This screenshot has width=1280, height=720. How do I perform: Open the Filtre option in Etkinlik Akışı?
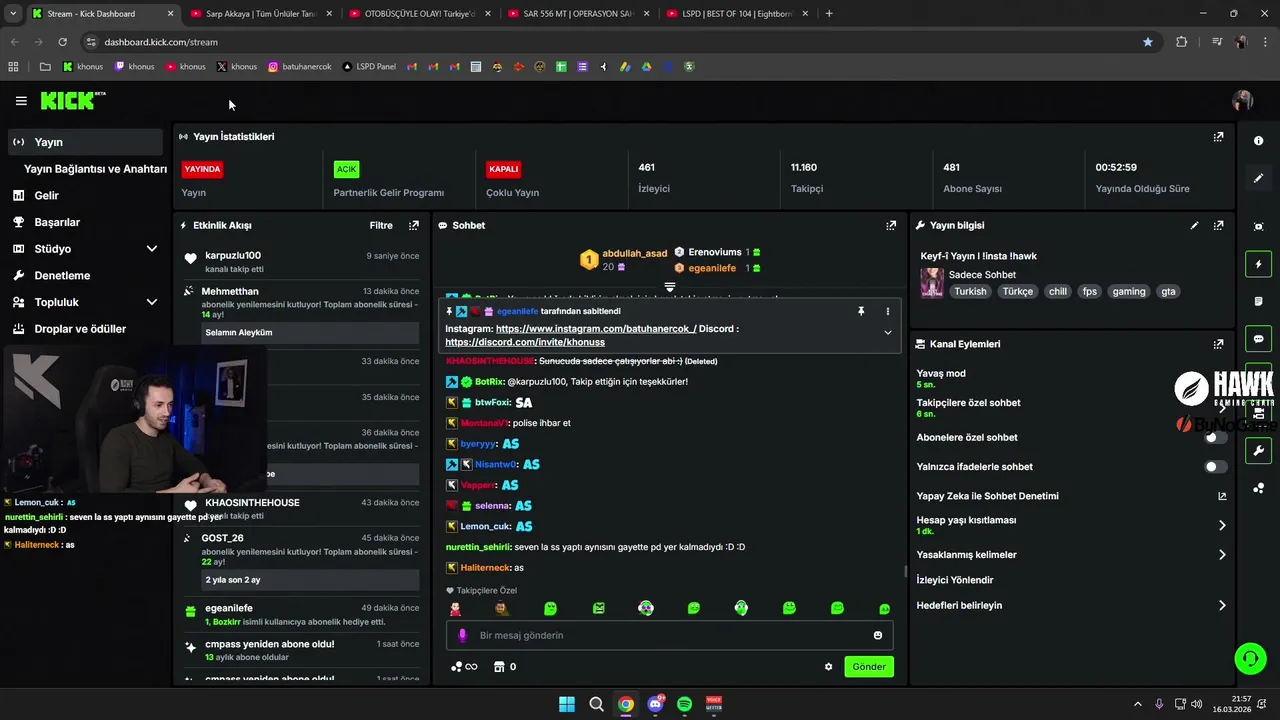tap(381, 226)
